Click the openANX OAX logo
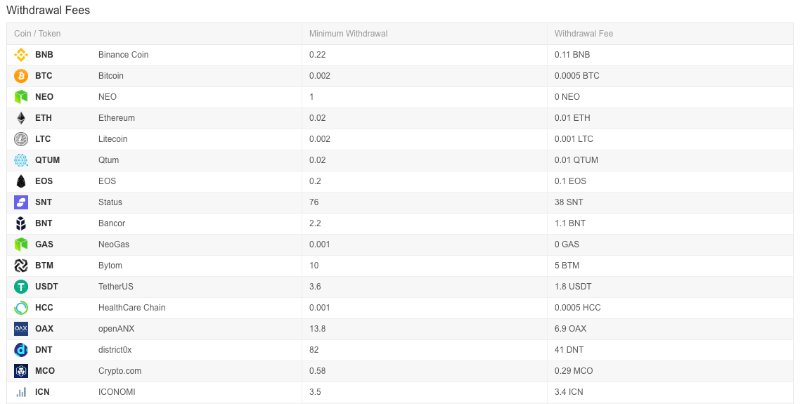Screen dimensions: 800x404 click(x=21, y=329)
